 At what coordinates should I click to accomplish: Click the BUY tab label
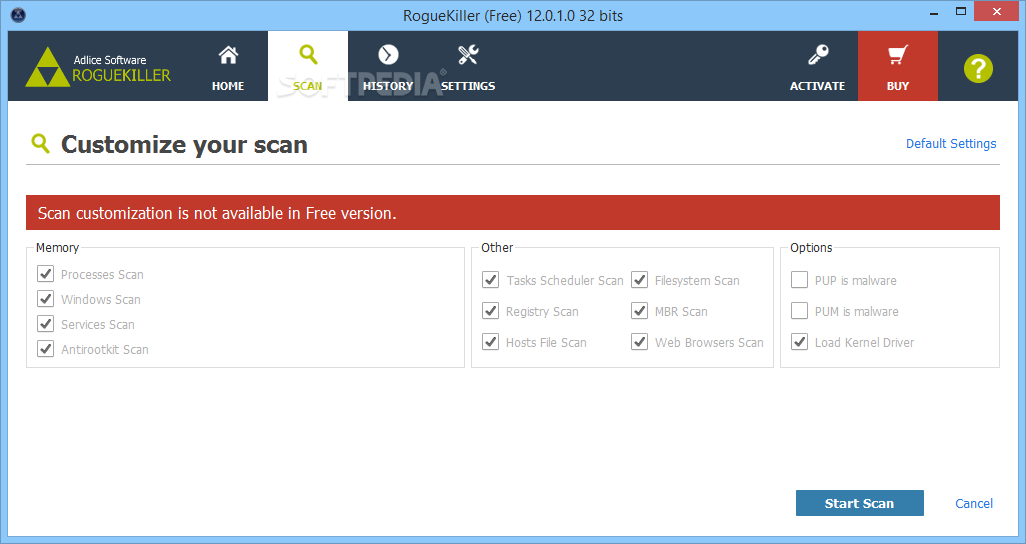point(898,86)
